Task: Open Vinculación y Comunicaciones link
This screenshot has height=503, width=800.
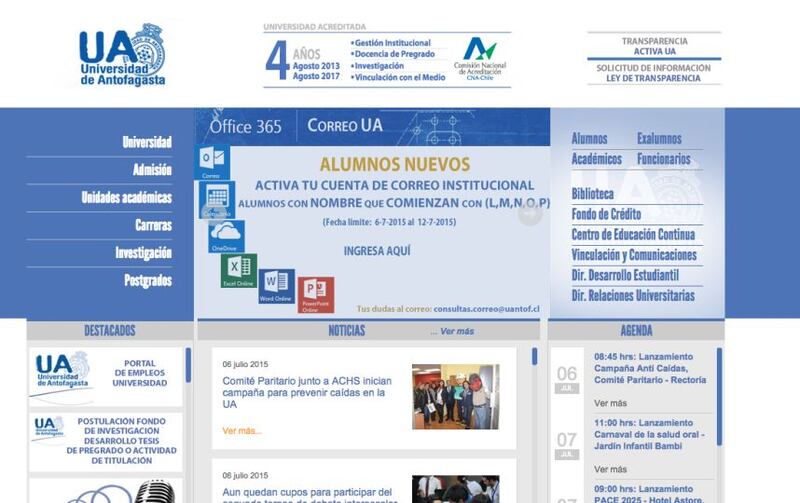Action: click(x=634, y=255)
